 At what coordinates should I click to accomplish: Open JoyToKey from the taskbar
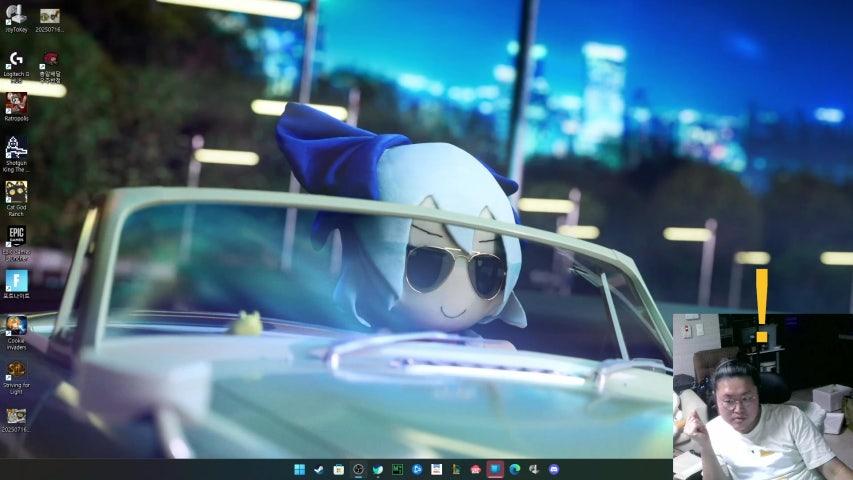coord(534,469)
